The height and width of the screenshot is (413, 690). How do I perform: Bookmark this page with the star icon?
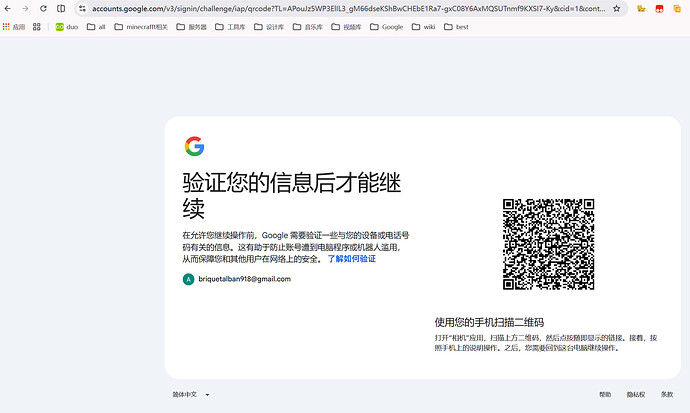617,8
